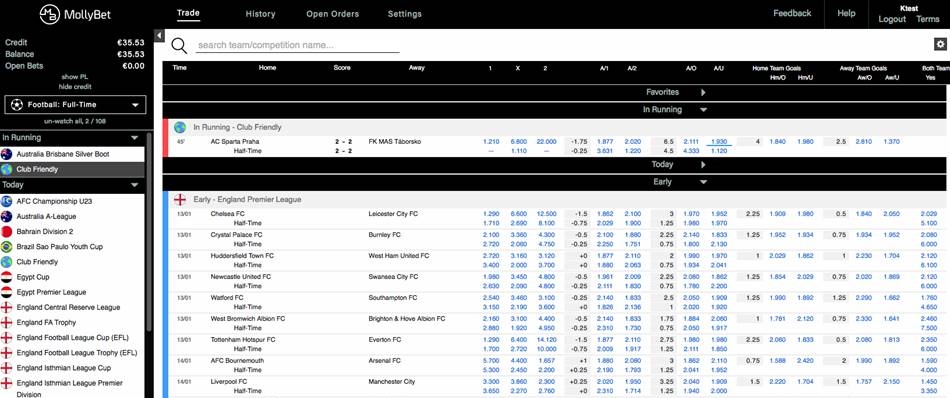Click the globe icon beside AFC Championship U23
Image resolution: width=950 pixels, height=398 pixels.
(x=7, y=201)
